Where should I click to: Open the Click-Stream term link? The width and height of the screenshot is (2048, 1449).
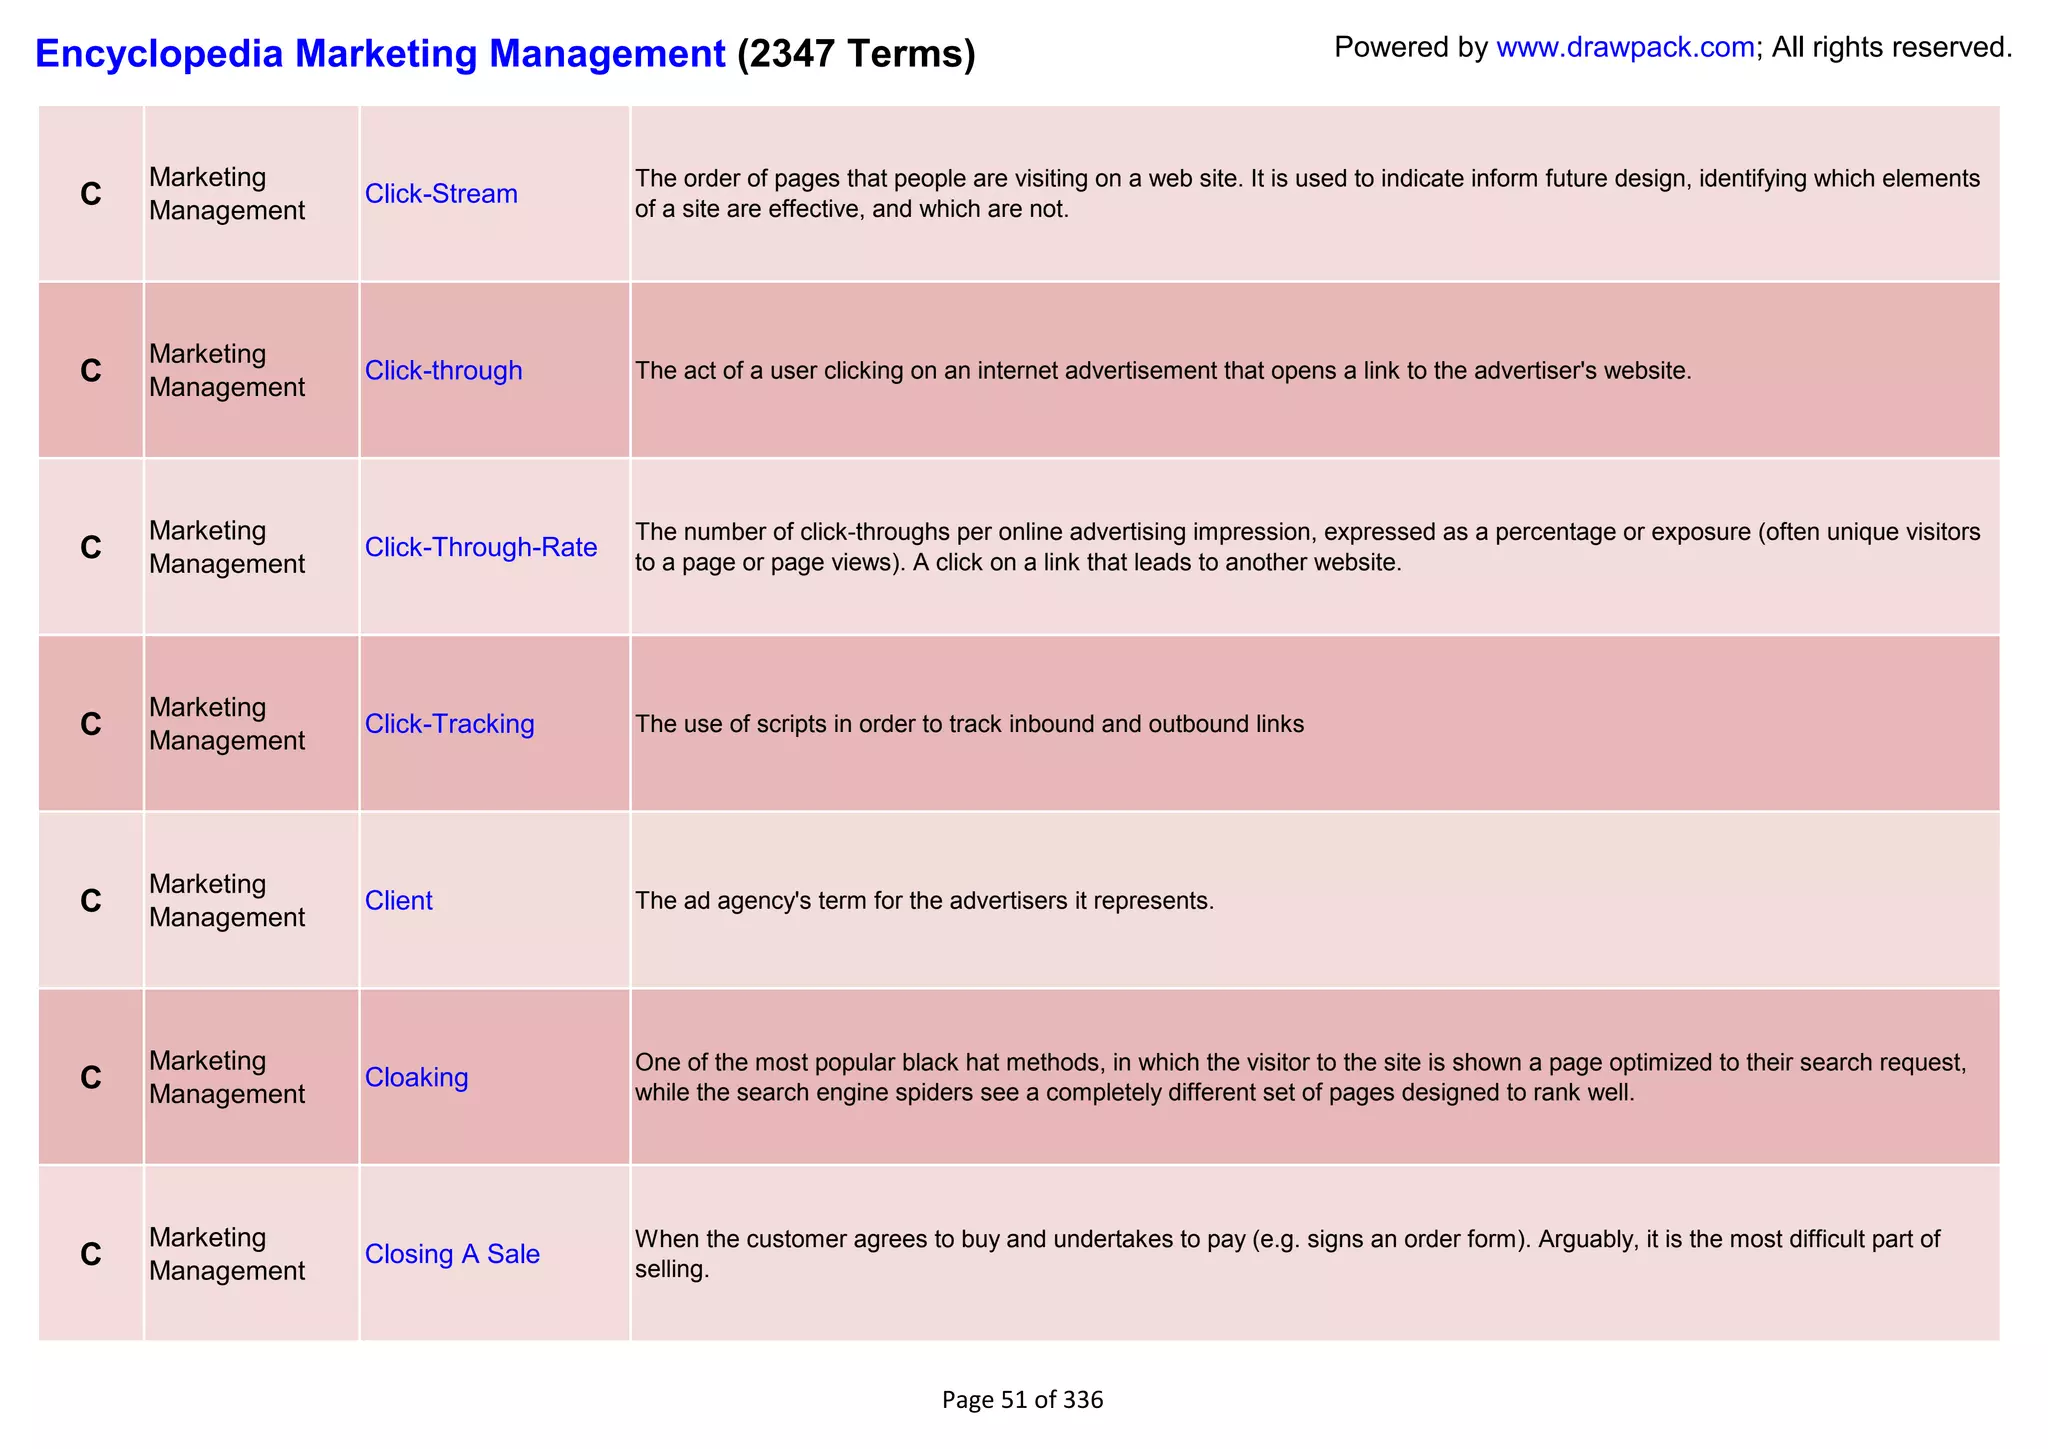pyautogui.click(x=441, y=194)
